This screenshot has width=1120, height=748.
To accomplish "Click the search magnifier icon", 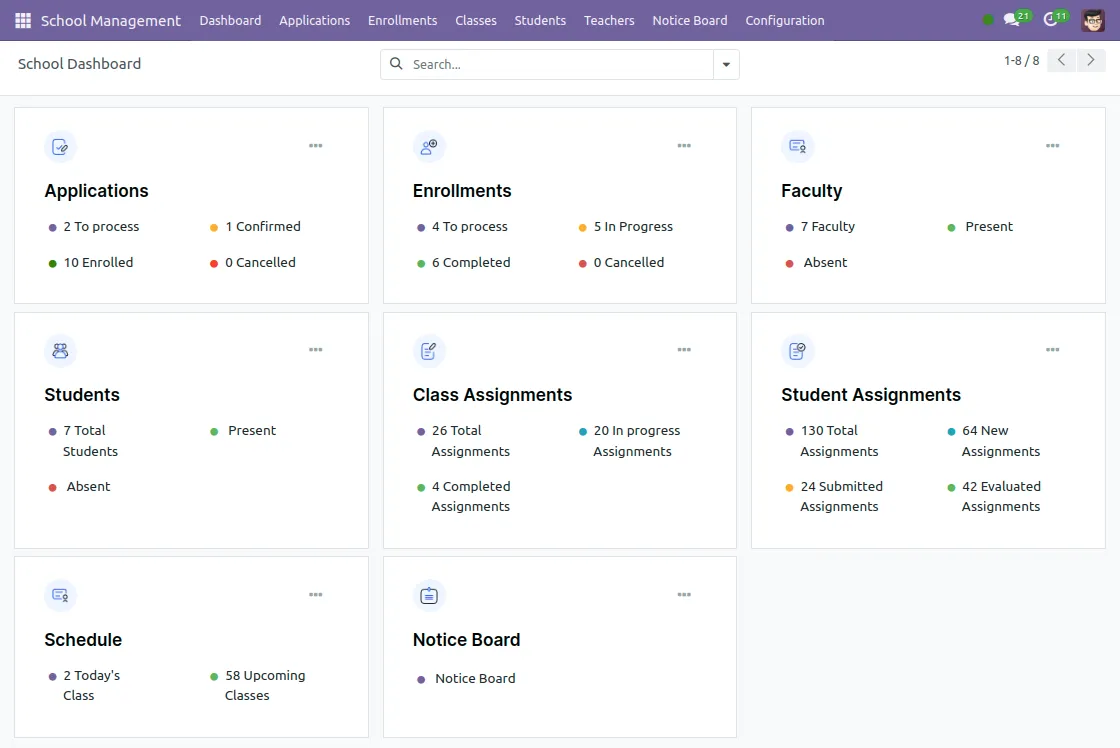I will tap(396, 64).
